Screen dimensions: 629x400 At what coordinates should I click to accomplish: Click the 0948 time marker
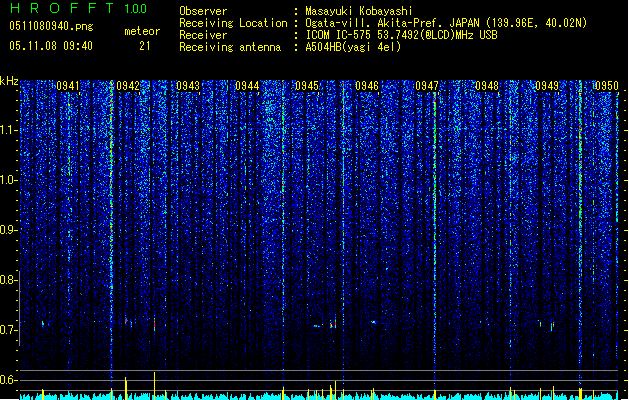487,86
